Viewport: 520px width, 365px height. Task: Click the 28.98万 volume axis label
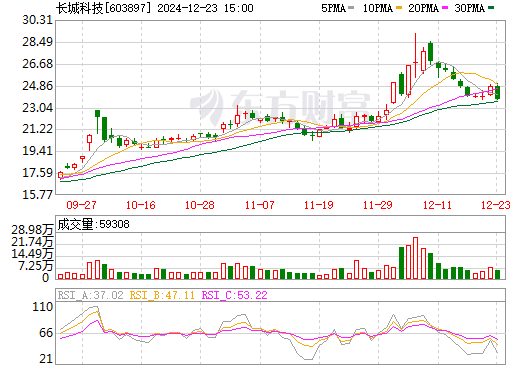point(32,230)
